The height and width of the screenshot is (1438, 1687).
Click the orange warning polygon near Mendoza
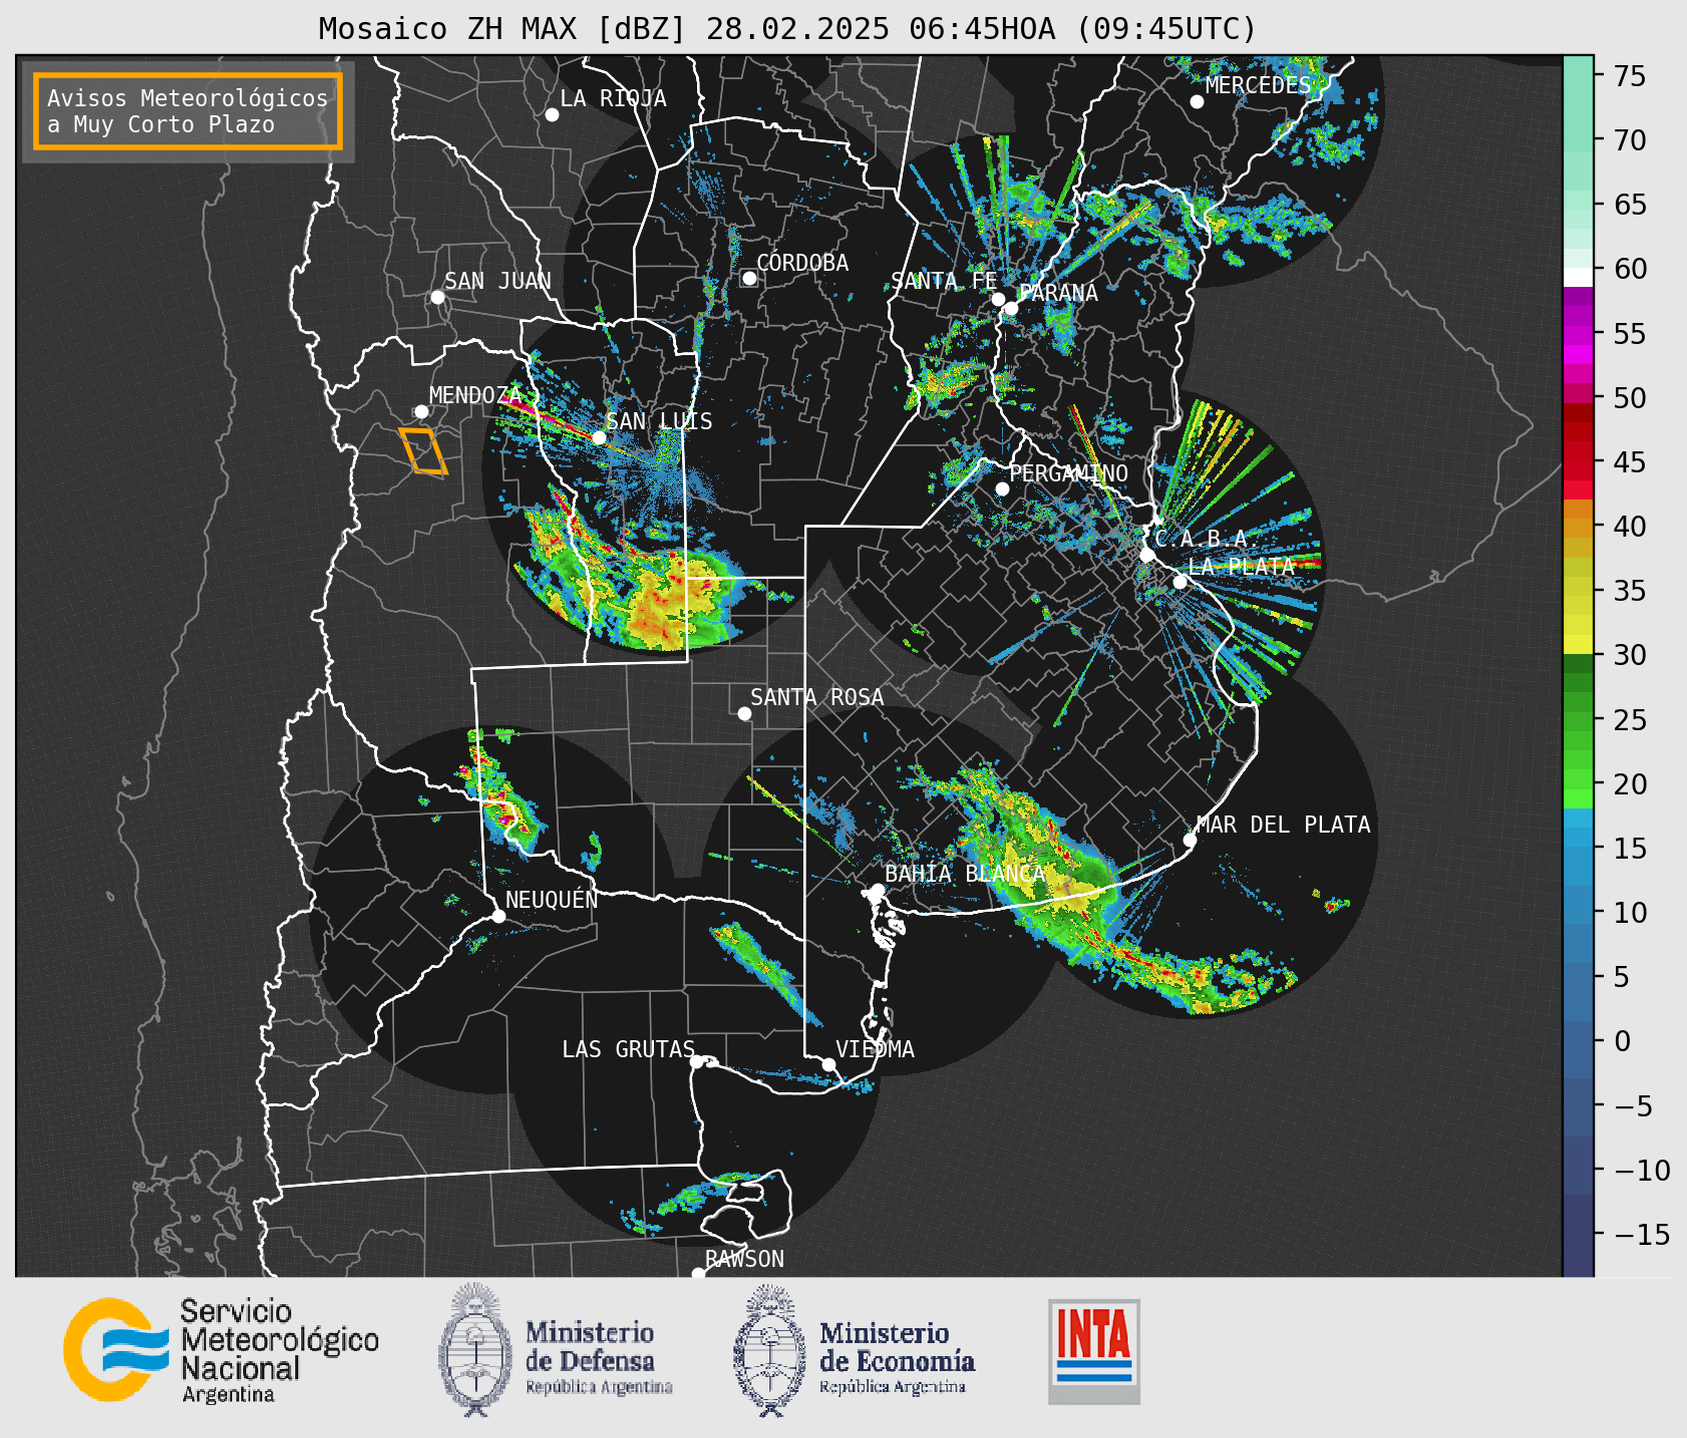pyautogui.click(x=423, y=451)
